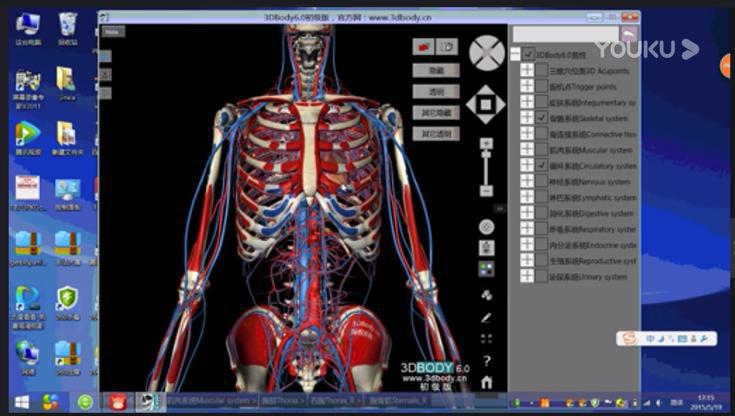Viewport: 735px width, 416px height.
Task: Click the note icon beside the pushpin
Action: point(447,47)
